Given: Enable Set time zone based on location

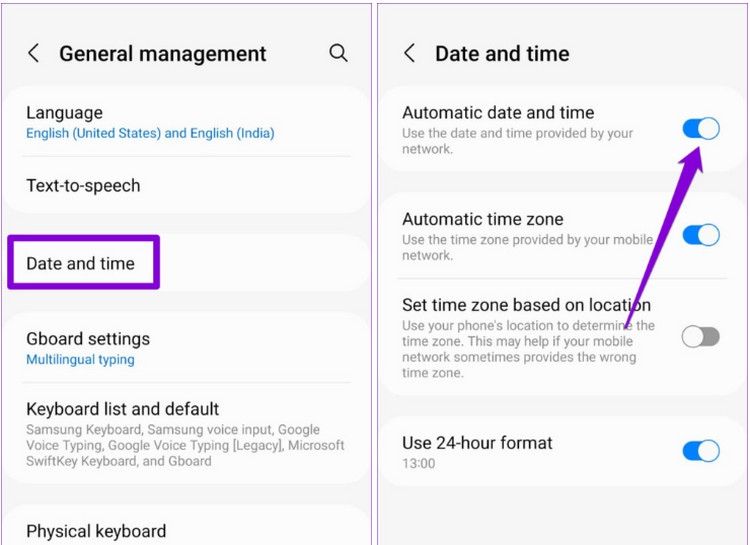Looking at the screenshot, I should pos(701,337).
